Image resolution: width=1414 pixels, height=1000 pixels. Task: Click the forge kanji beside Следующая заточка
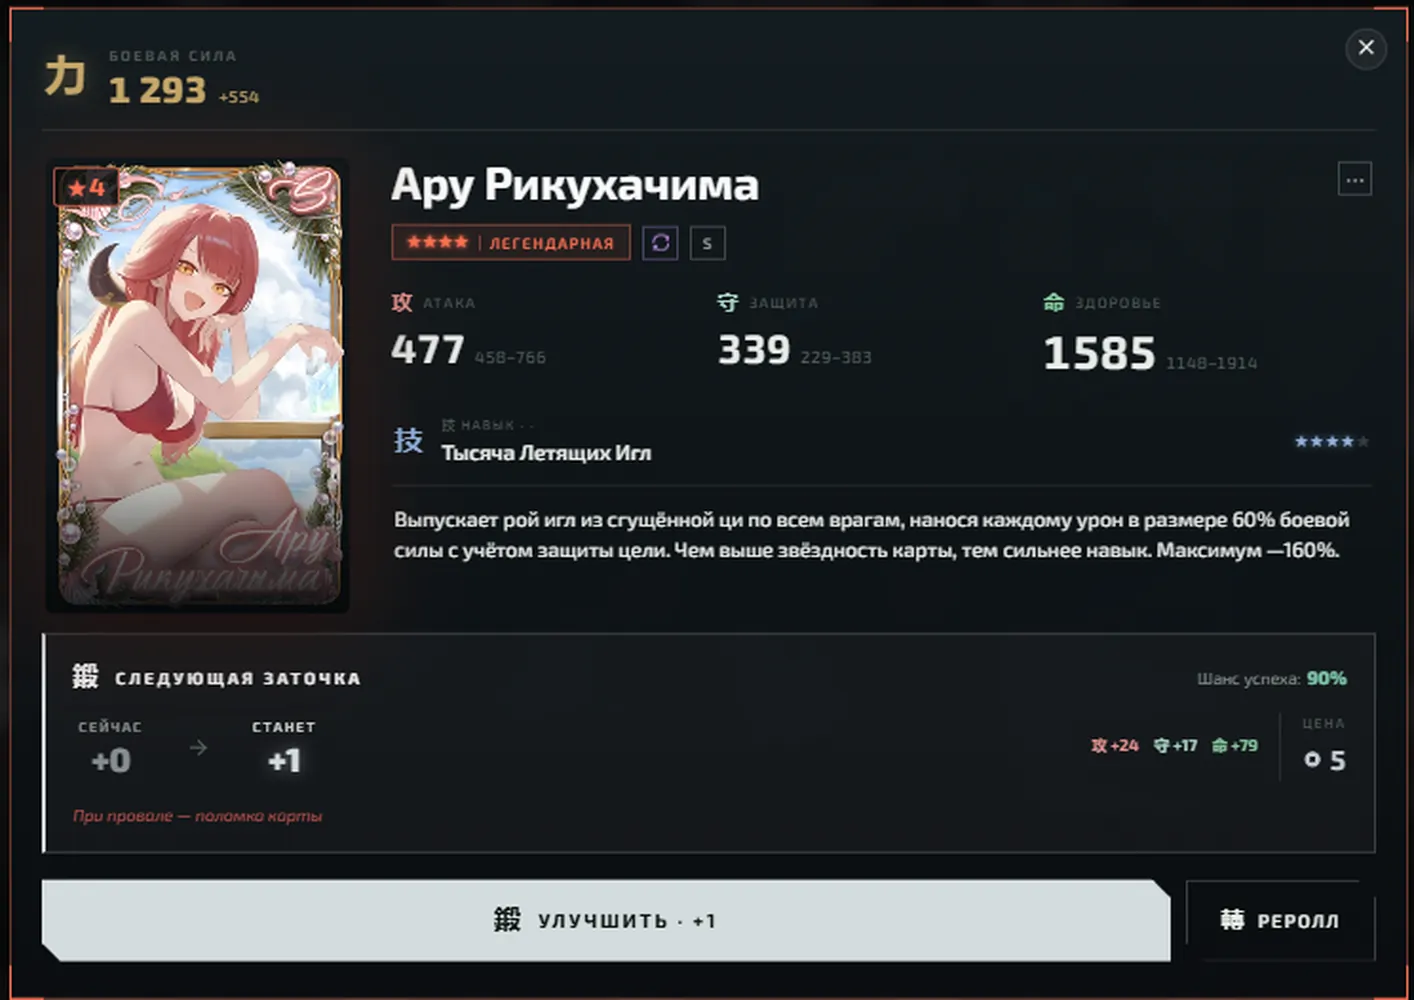(x=85, y=677)
